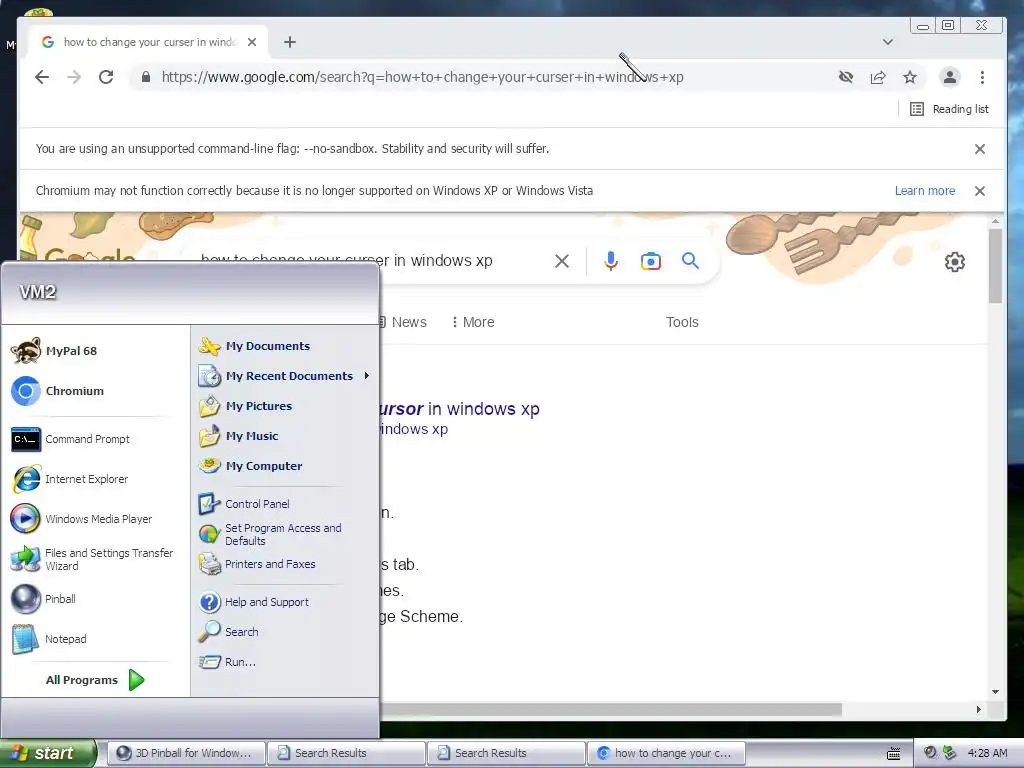The height and width of the screenshot is (768, 1024).
Task: Start Windows Media Player
Action: 82,519
